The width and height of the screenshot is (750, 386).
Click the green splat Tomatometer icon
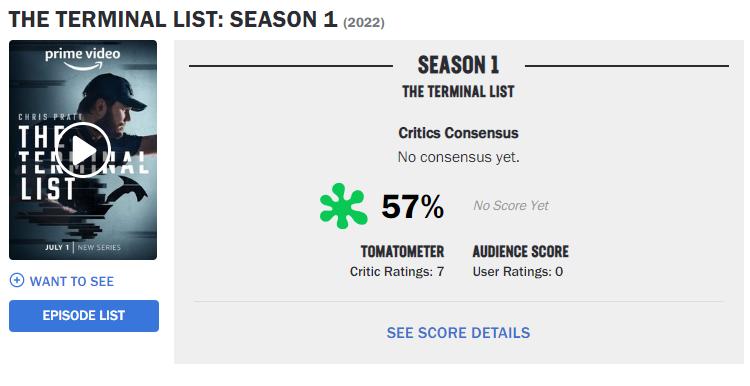(x=343, y=206)
